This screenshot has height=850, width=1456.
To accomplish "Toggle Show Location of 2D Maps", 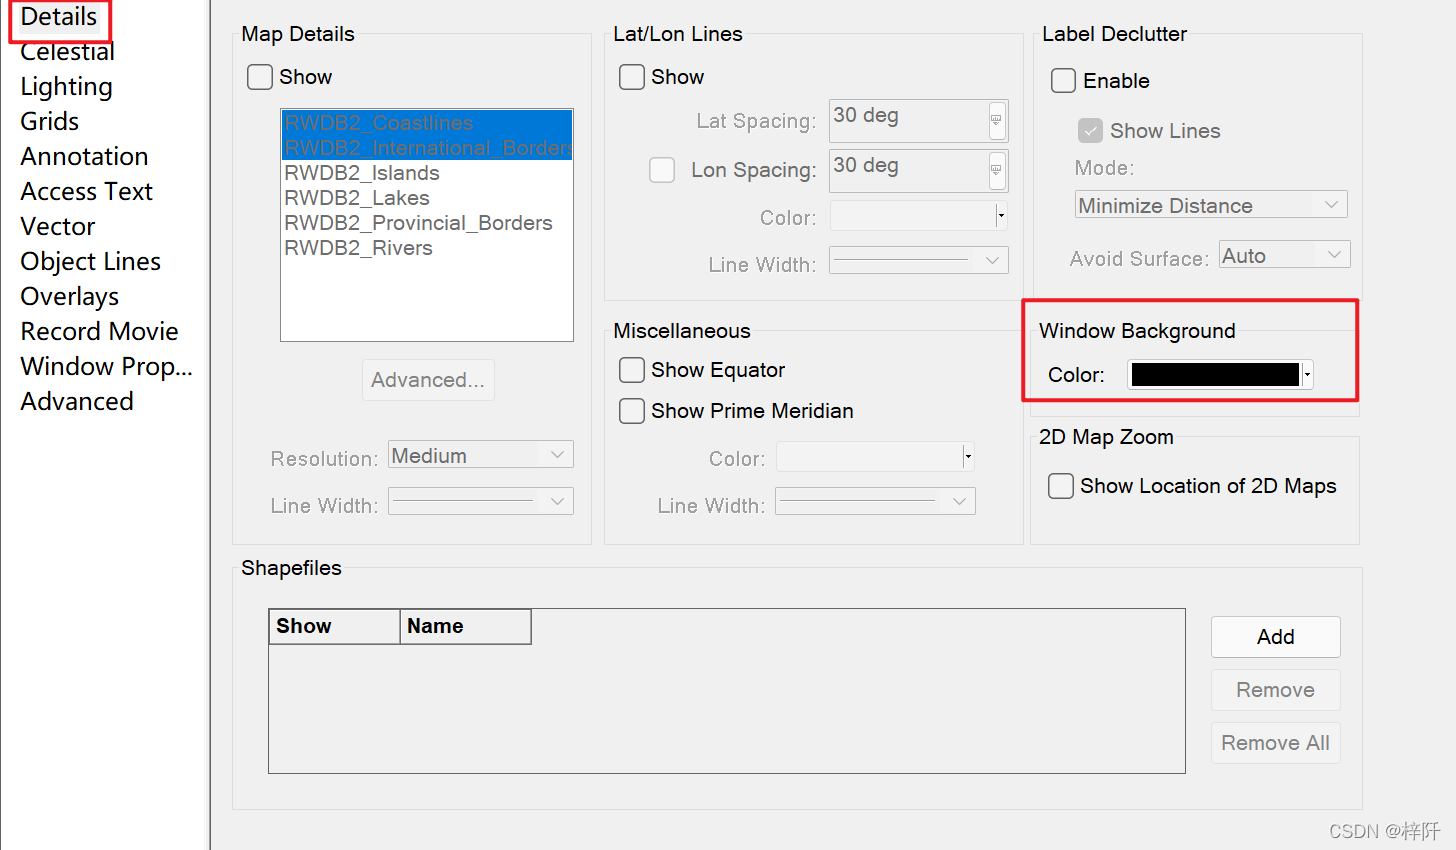I will pos(1061,486).
